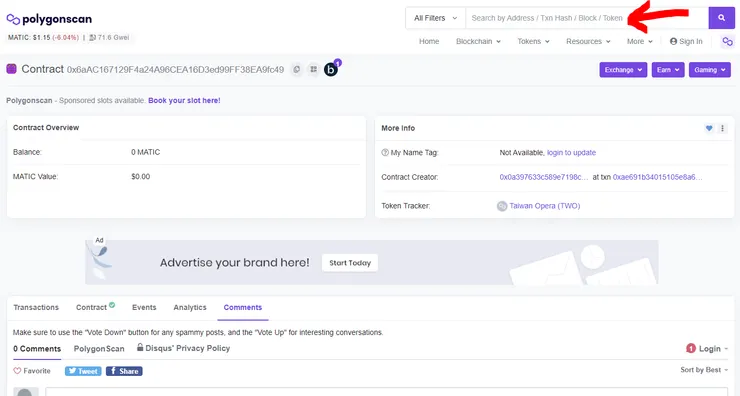
Task: Open the Blockscan chat 'b' icon
Action: tap(331, 70)
